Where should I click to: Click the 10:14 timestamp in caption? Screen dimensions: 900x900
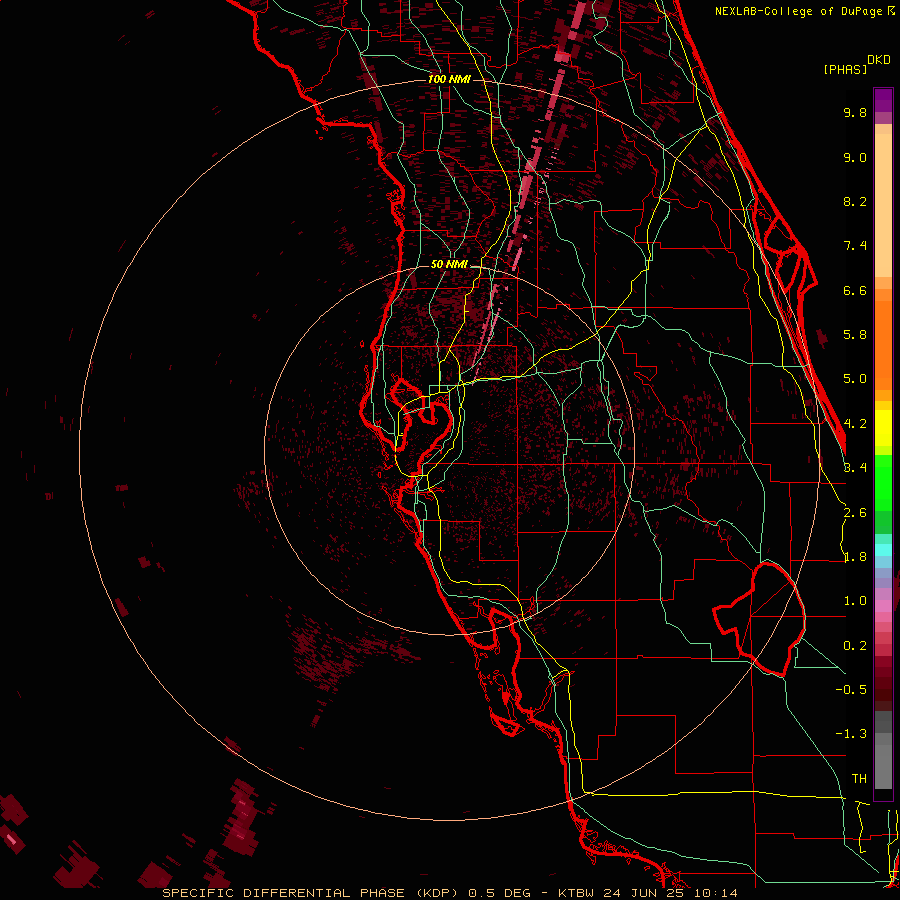(x=715, y=893)
